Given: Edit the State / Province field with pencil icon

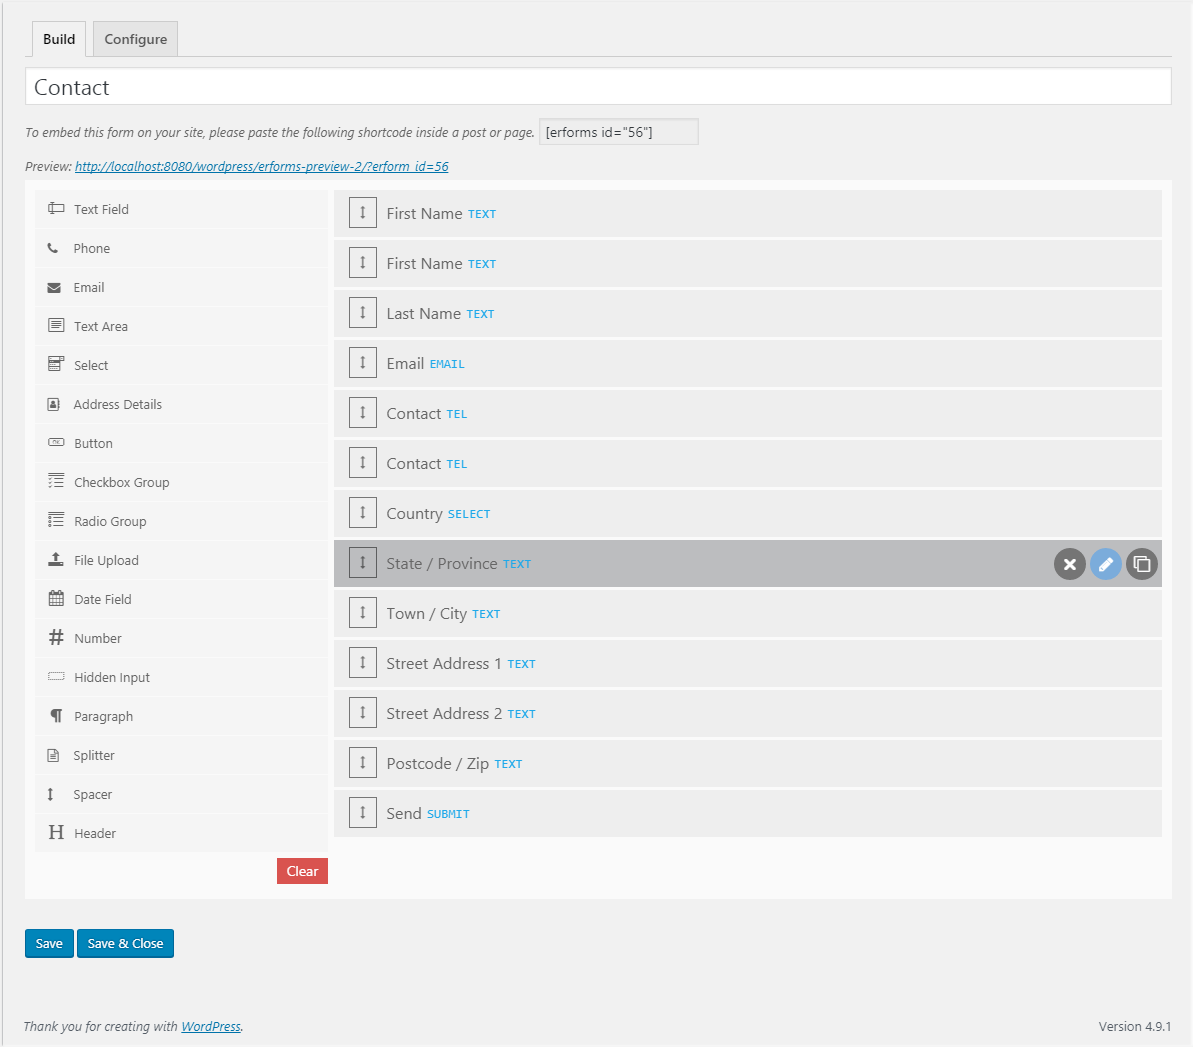Looking at the screenshot, I should coord(1106,565).
